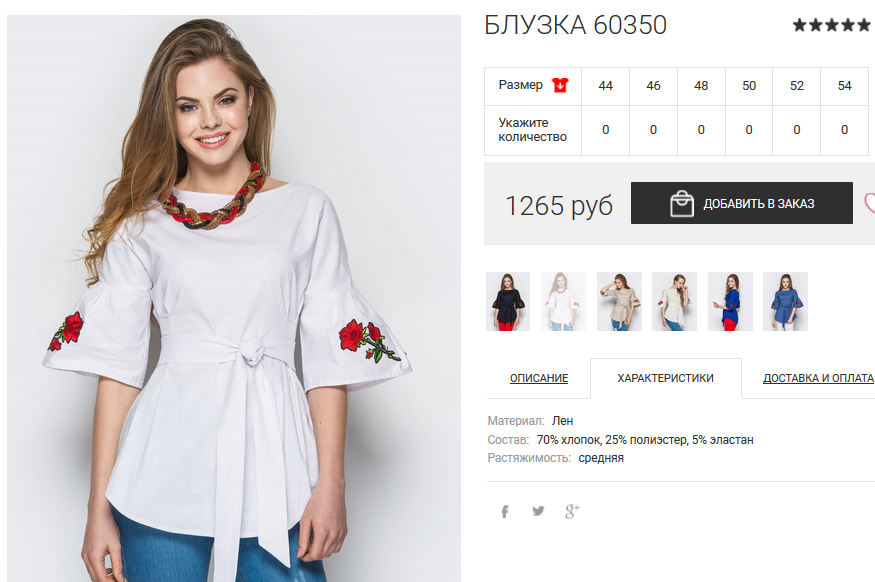
Task: View the white blouse thumbnail
Action: pos(563,301)
